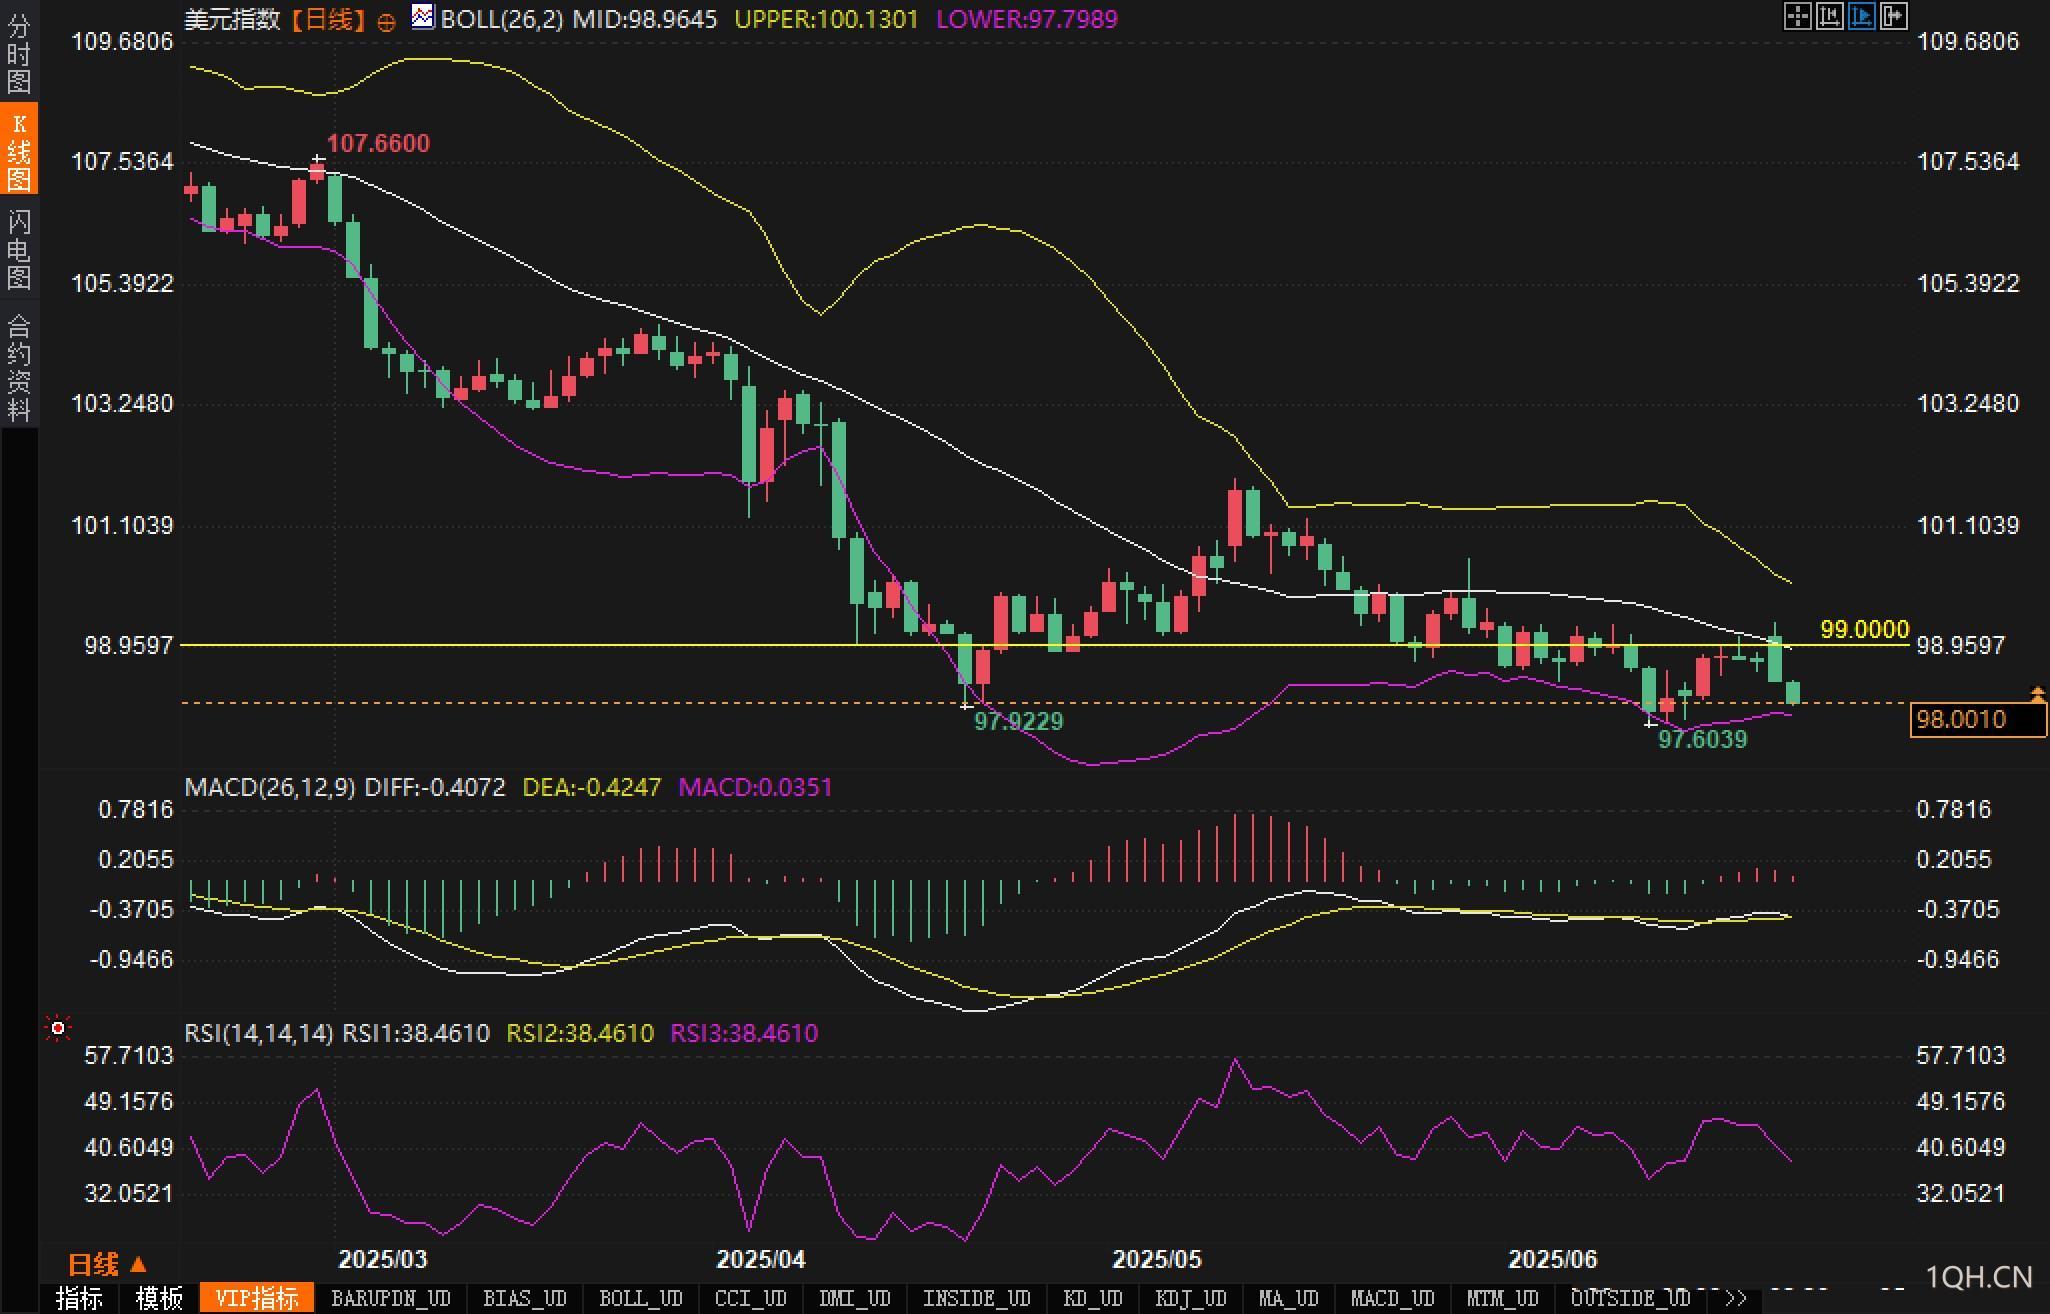Open 闪电图 from the left sidebar
Viewport: 2050px width, 1314px height.
click(19, 249)
